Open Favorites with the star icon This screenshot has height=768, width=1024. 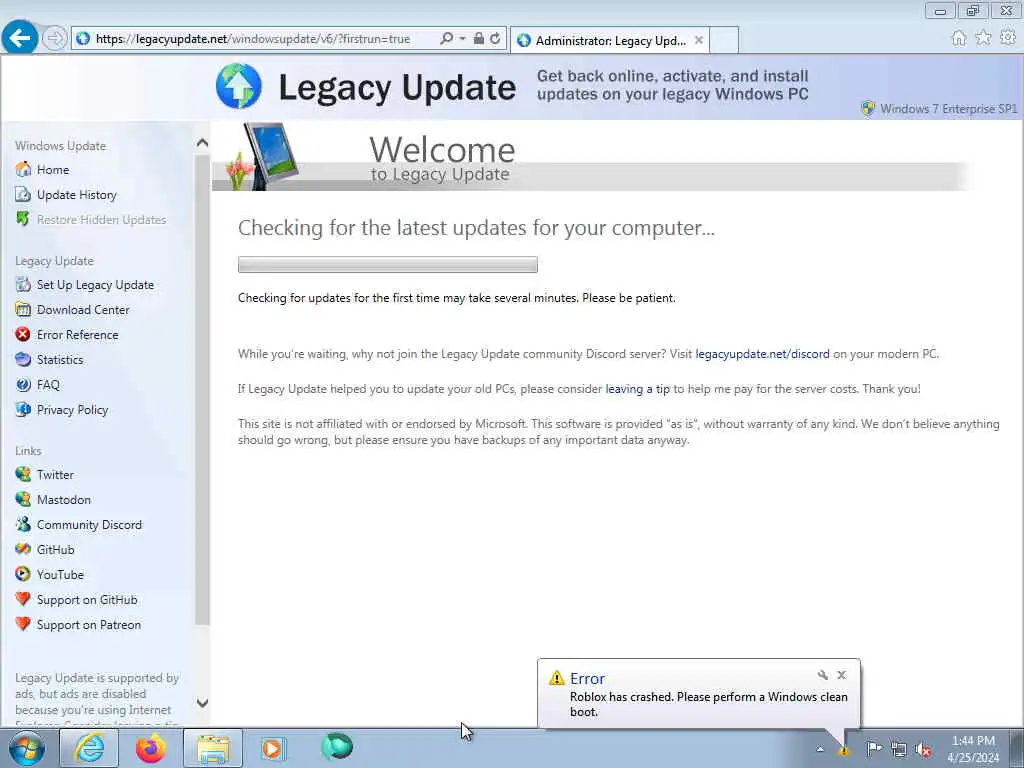tap(983, 38)
